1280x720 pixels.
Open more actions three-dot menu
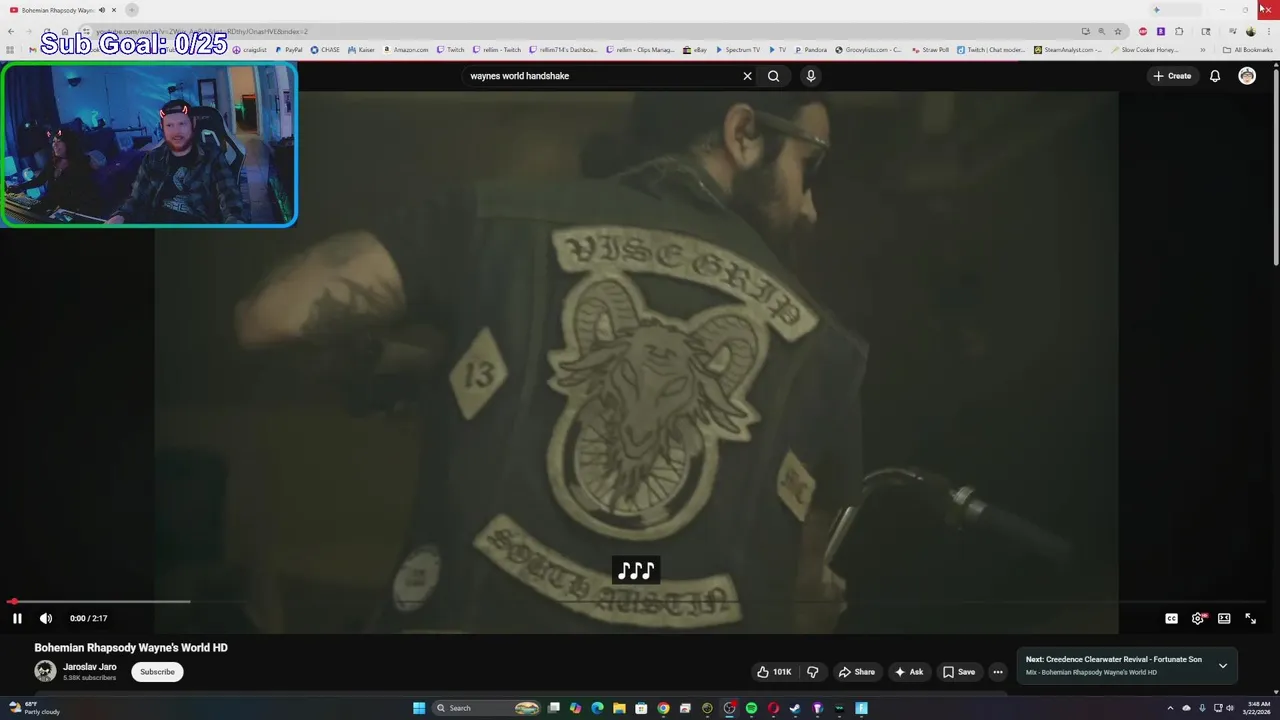click(x=997, y=672)
